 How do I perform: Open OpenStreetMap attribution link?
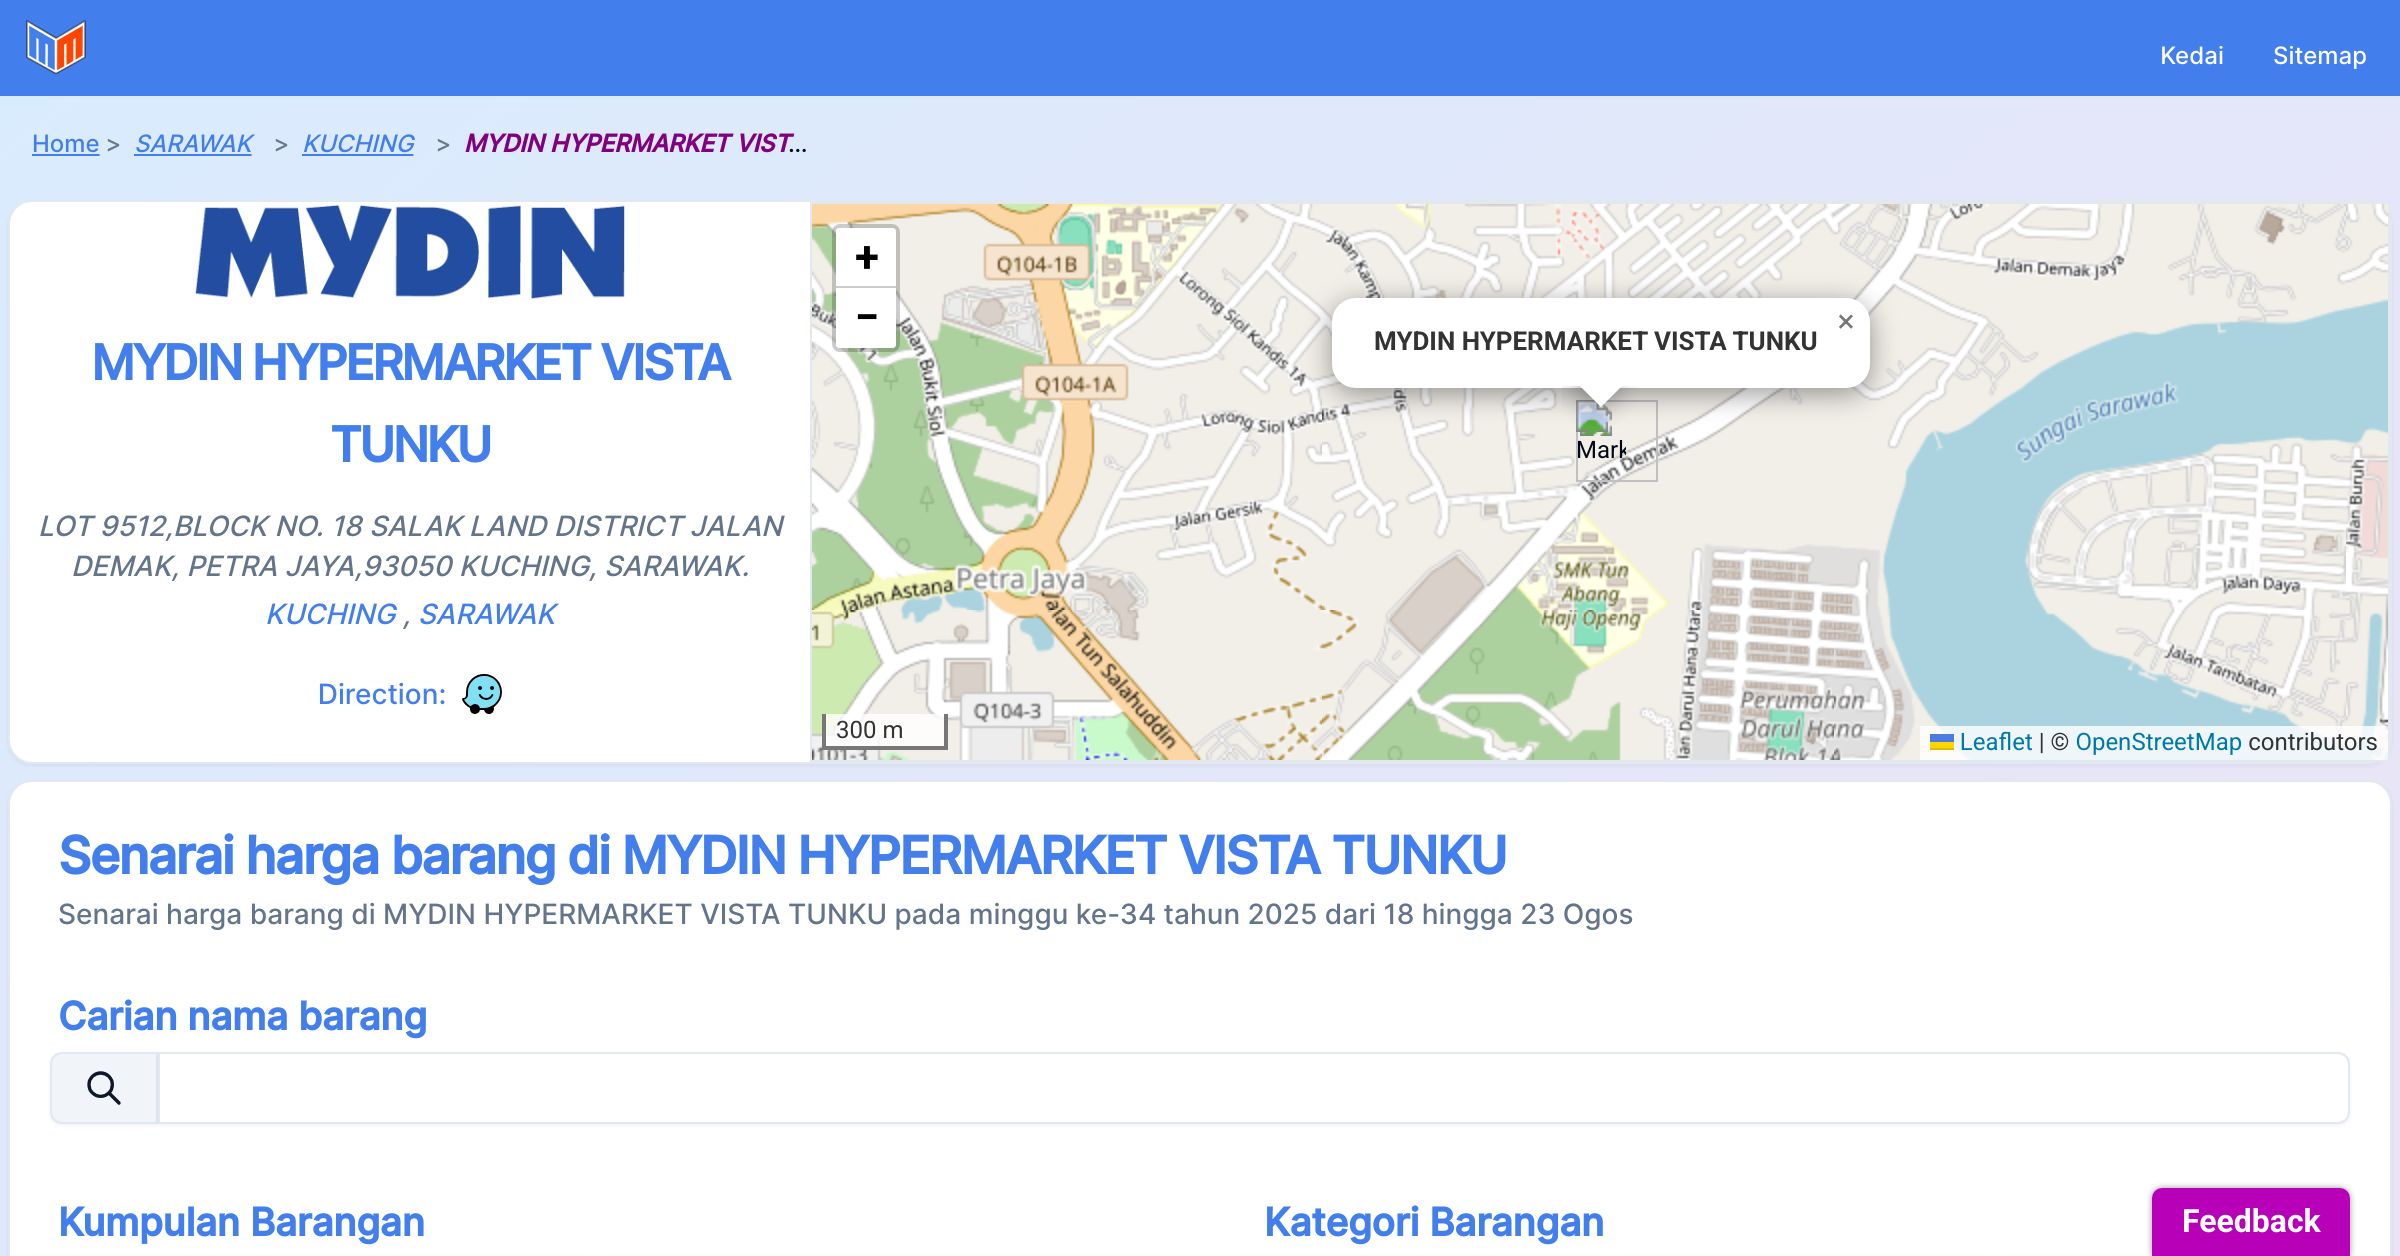(2158, 741)
